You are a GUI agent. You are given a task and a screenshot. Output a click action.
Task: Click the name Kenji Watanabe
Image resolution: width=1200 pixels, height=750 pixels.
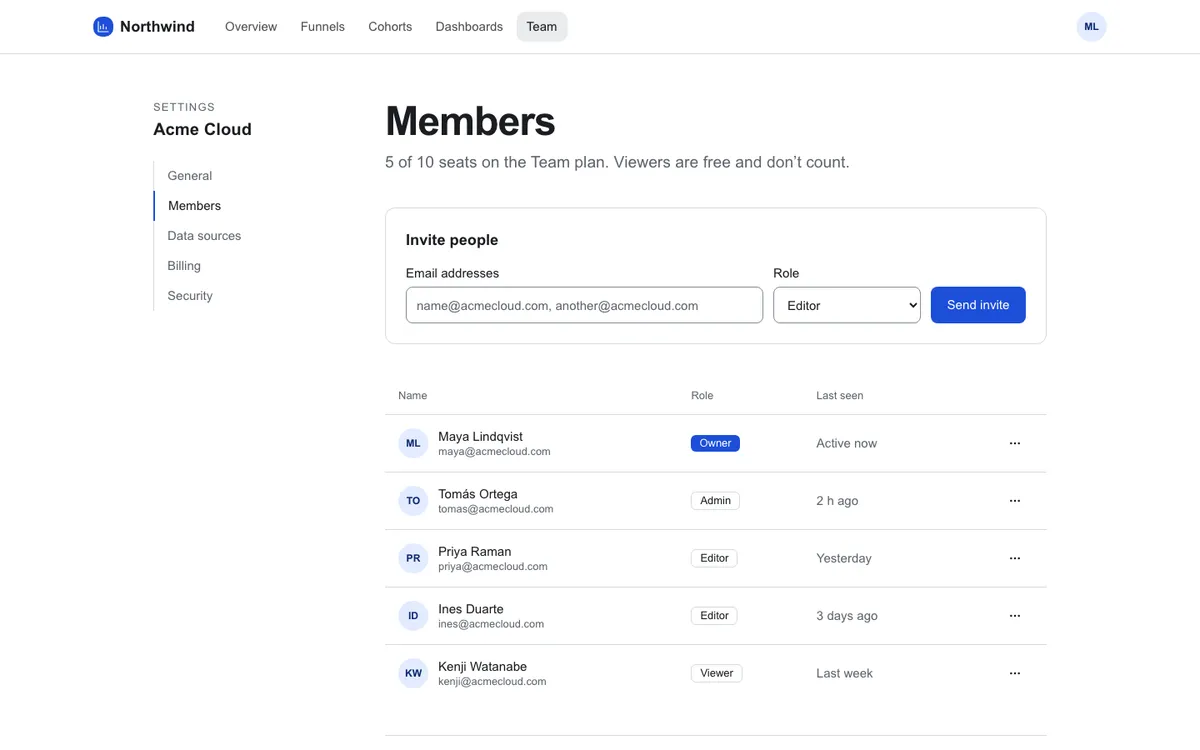(x=482, y=667)
